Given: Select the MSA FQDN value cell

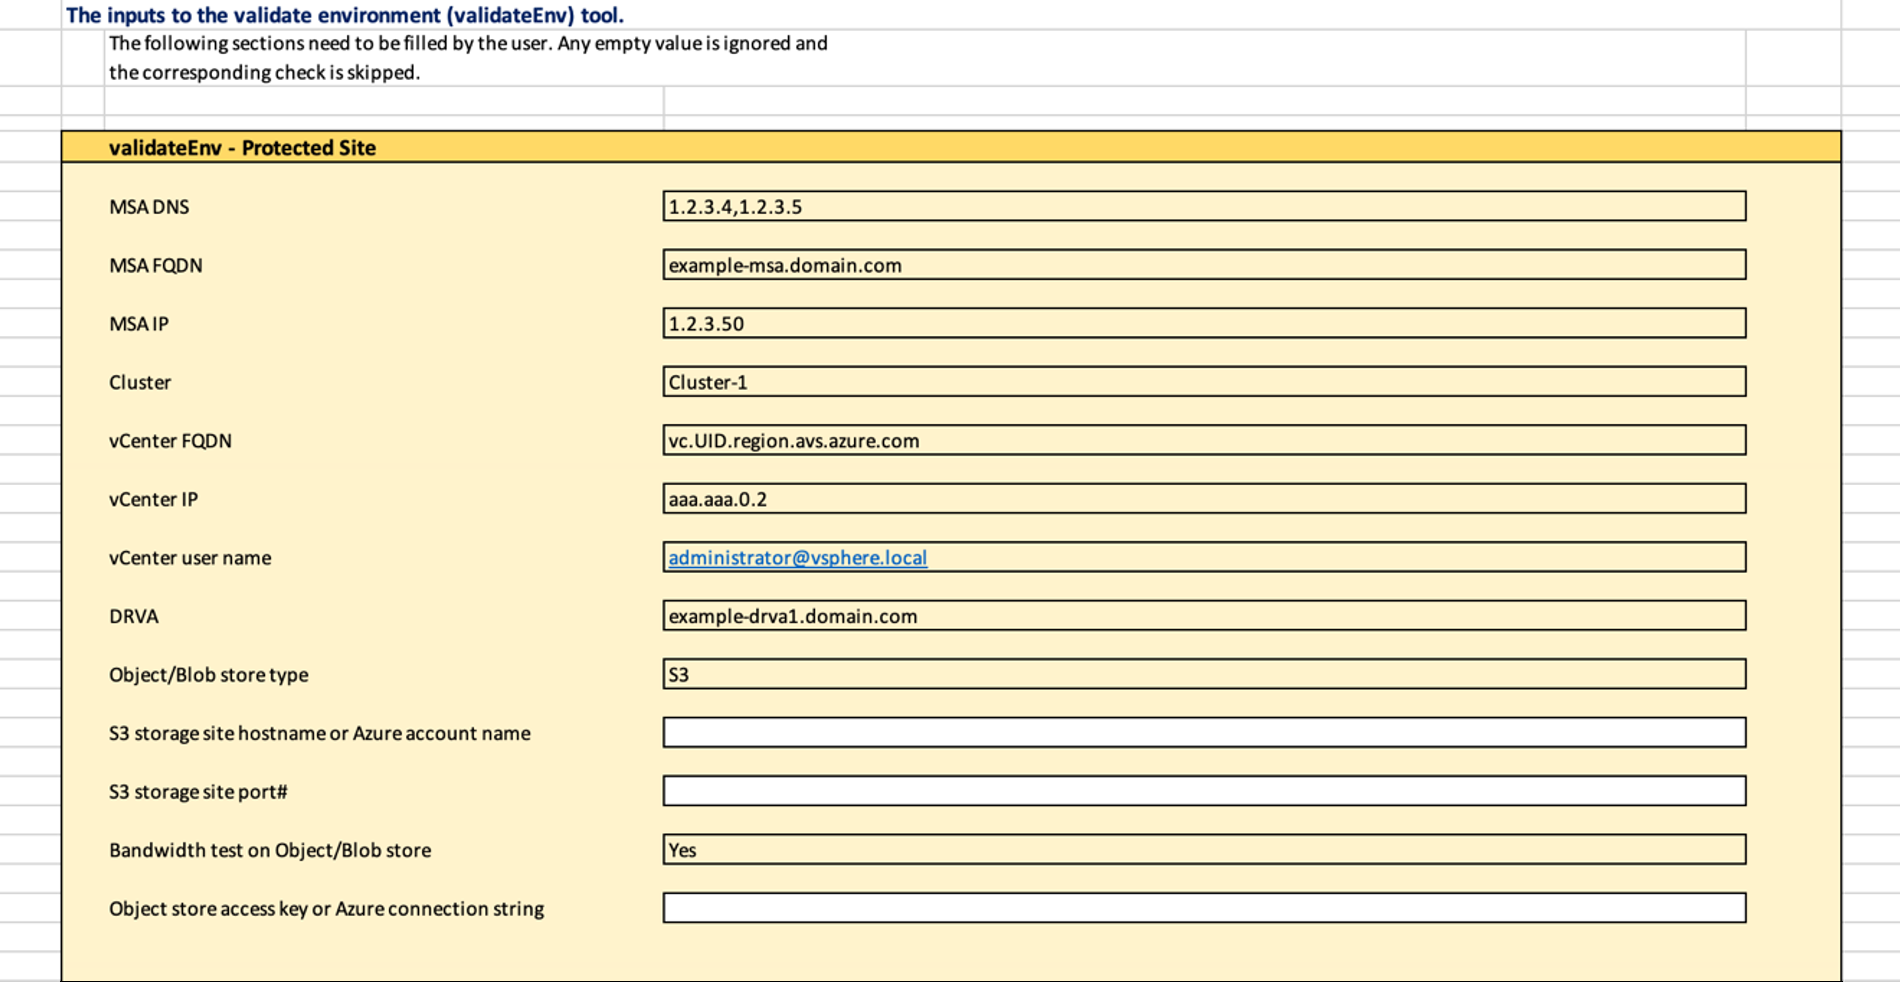Looking at the screenshot, I should pyautogui.click(x=1203, y=265).
